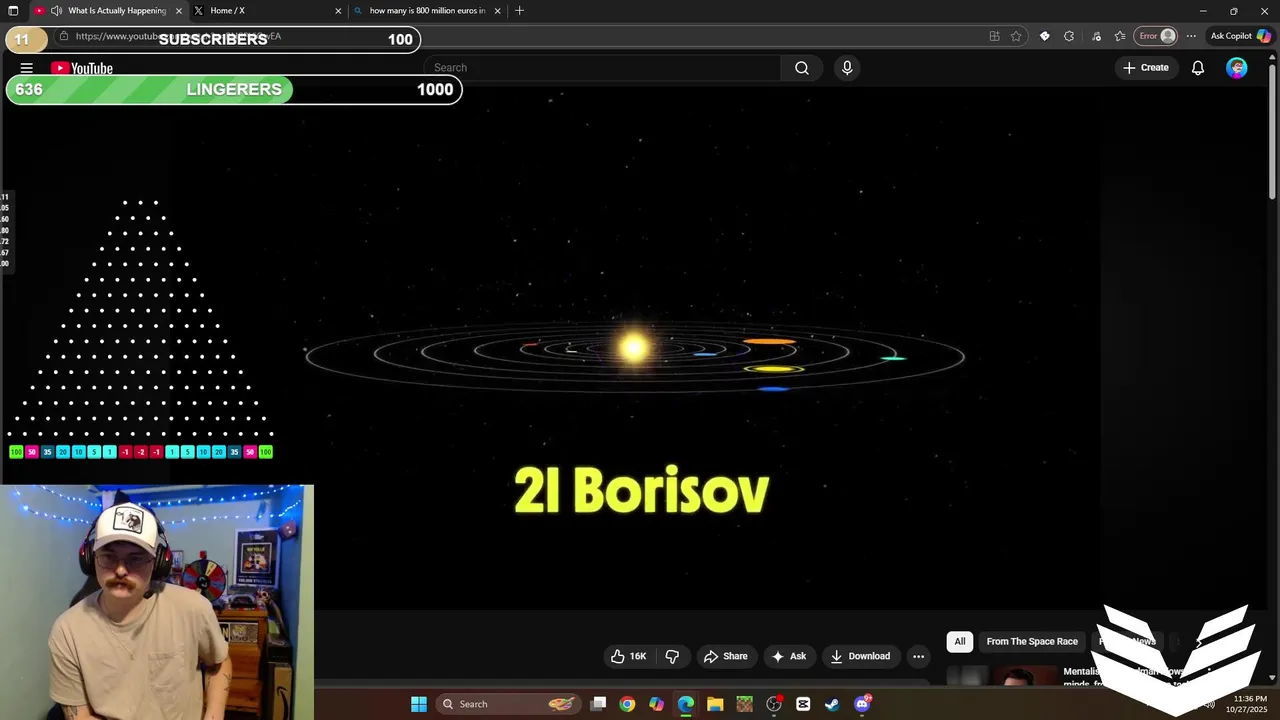Open Edge settings and more ellipsis
The width and height of the screenshot is (1280, 720).
pos(1191,36)
